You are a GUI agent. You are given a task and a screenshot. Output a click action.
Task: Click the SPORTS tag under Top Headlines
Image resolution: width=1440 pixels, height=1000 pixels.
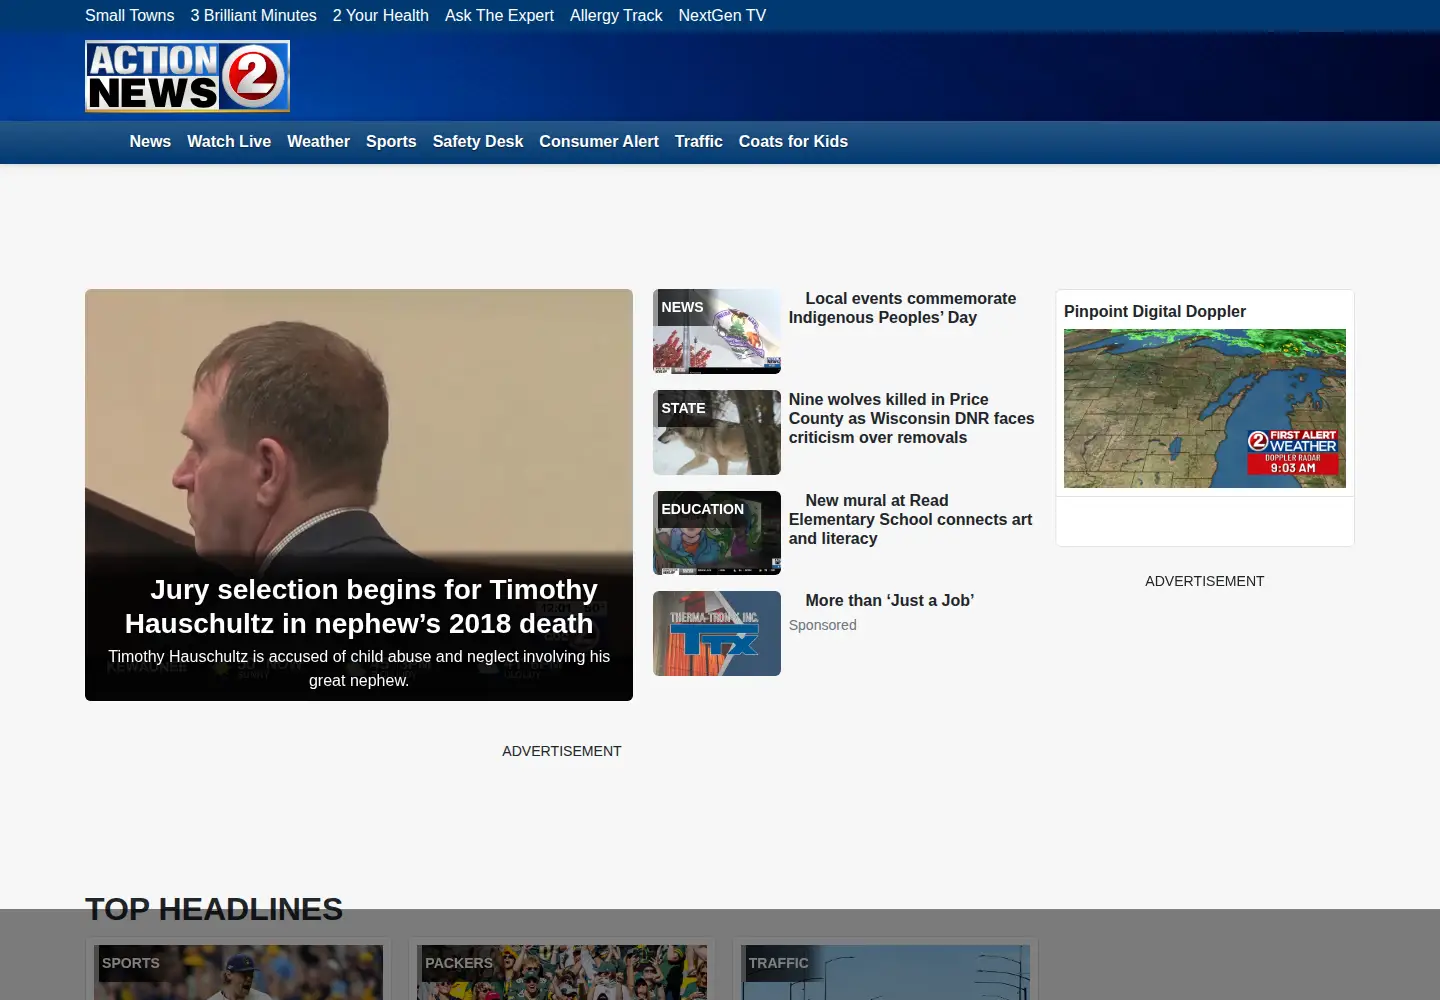[131, 963]
